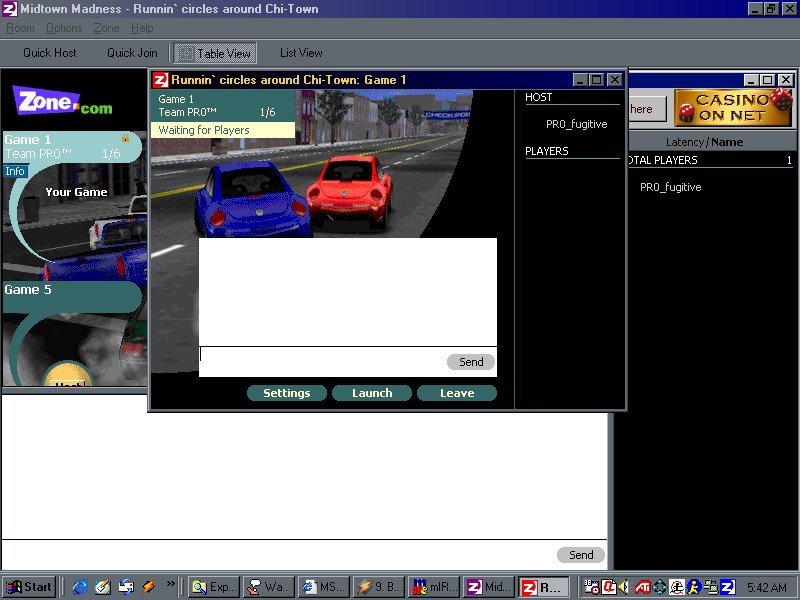Open the Options menu
This screenshot has width=800, height=600.
[64, 28]
